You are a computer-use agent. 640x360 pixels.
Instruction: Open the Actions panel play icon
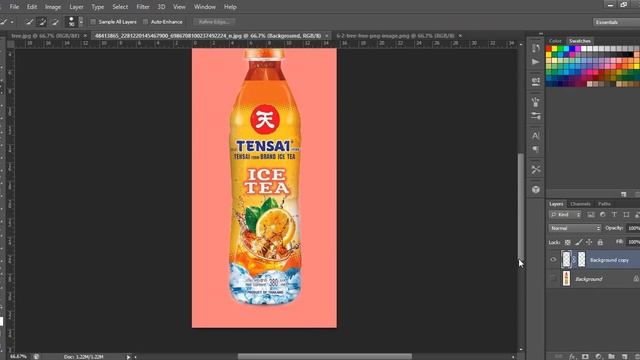click(x=536, y=62)
